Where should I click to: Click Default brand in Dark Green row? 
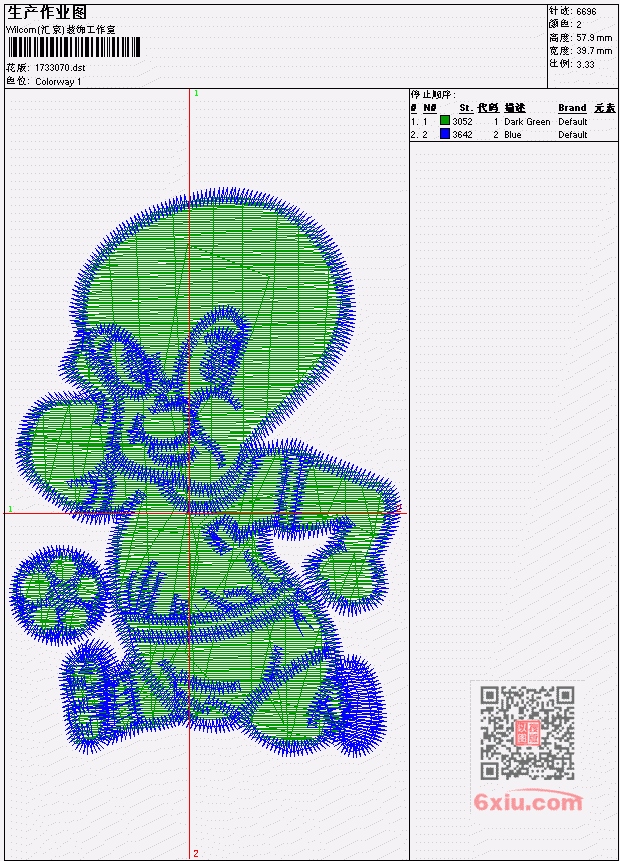pyautogui.click(x=573, y=121)
